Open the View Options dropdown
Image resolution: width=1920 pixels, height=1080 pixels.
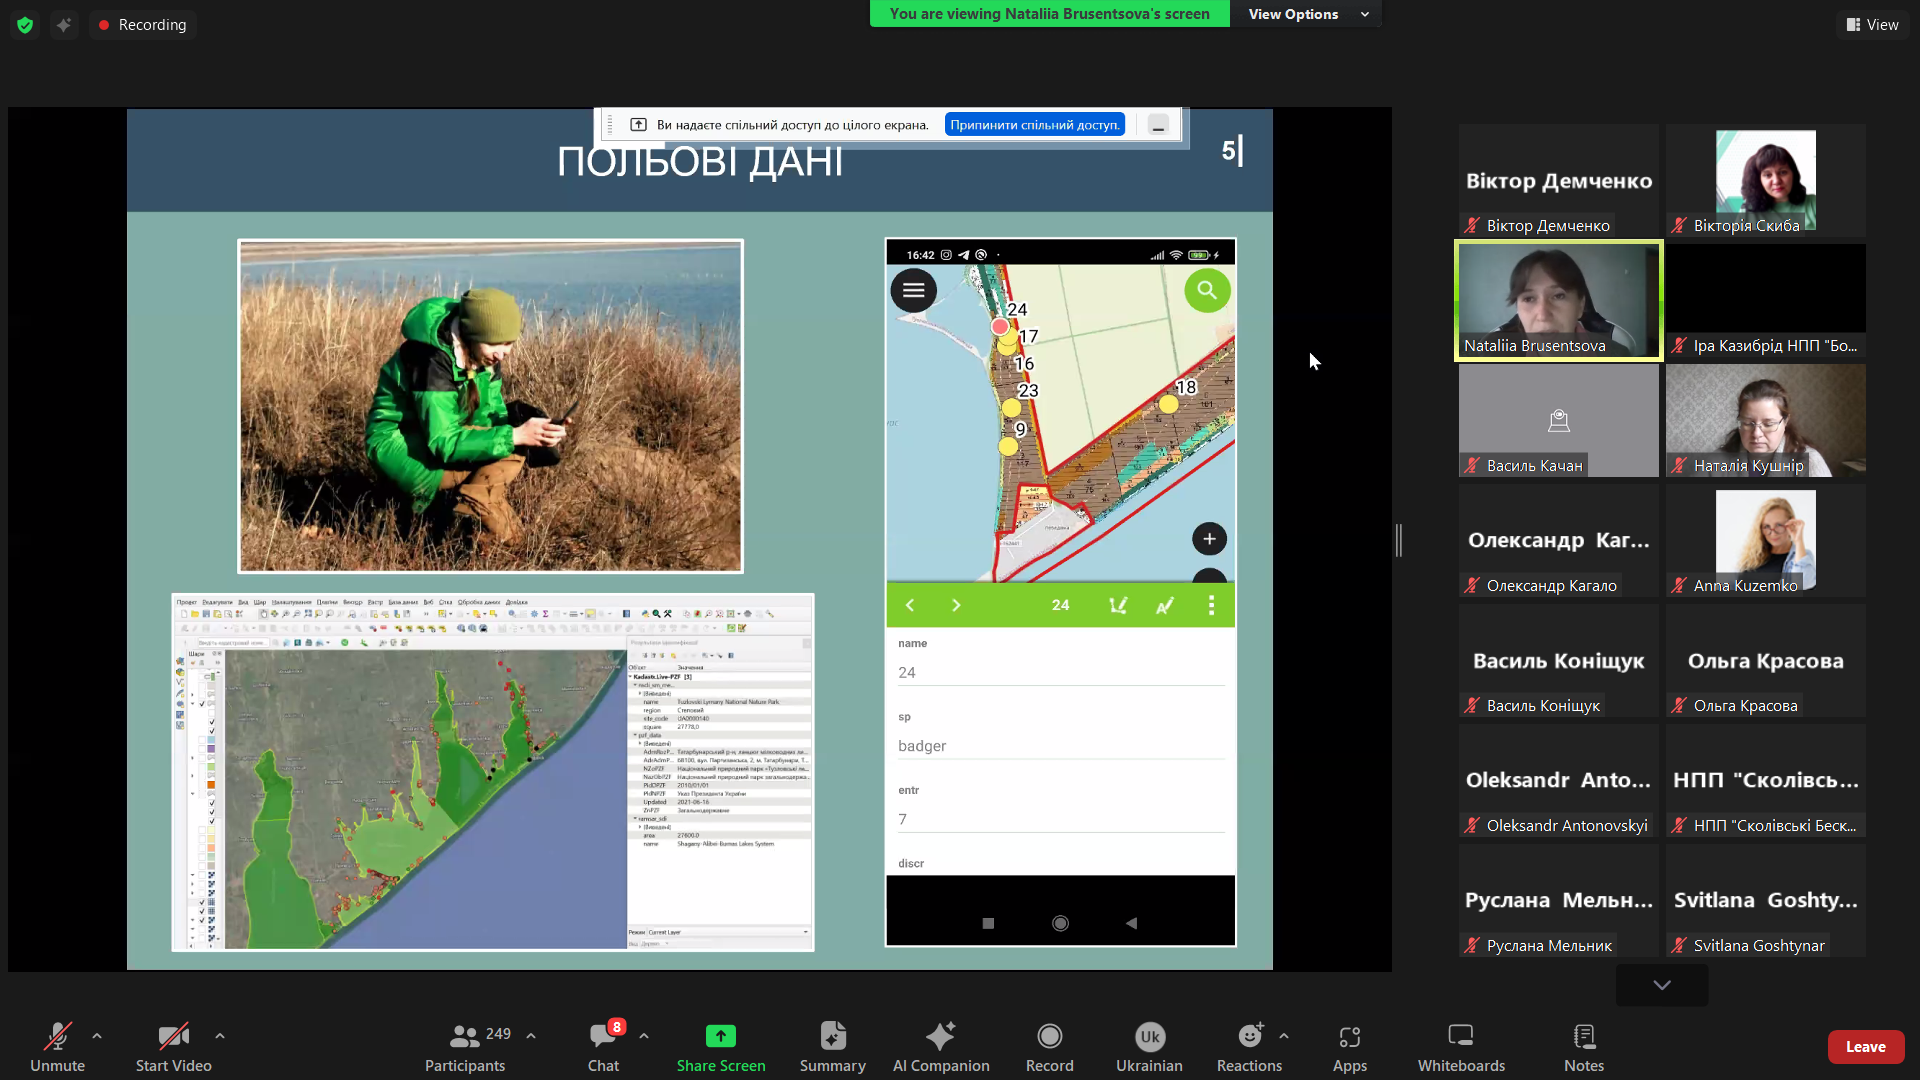pyautogui.click(x=1304, y=14)
